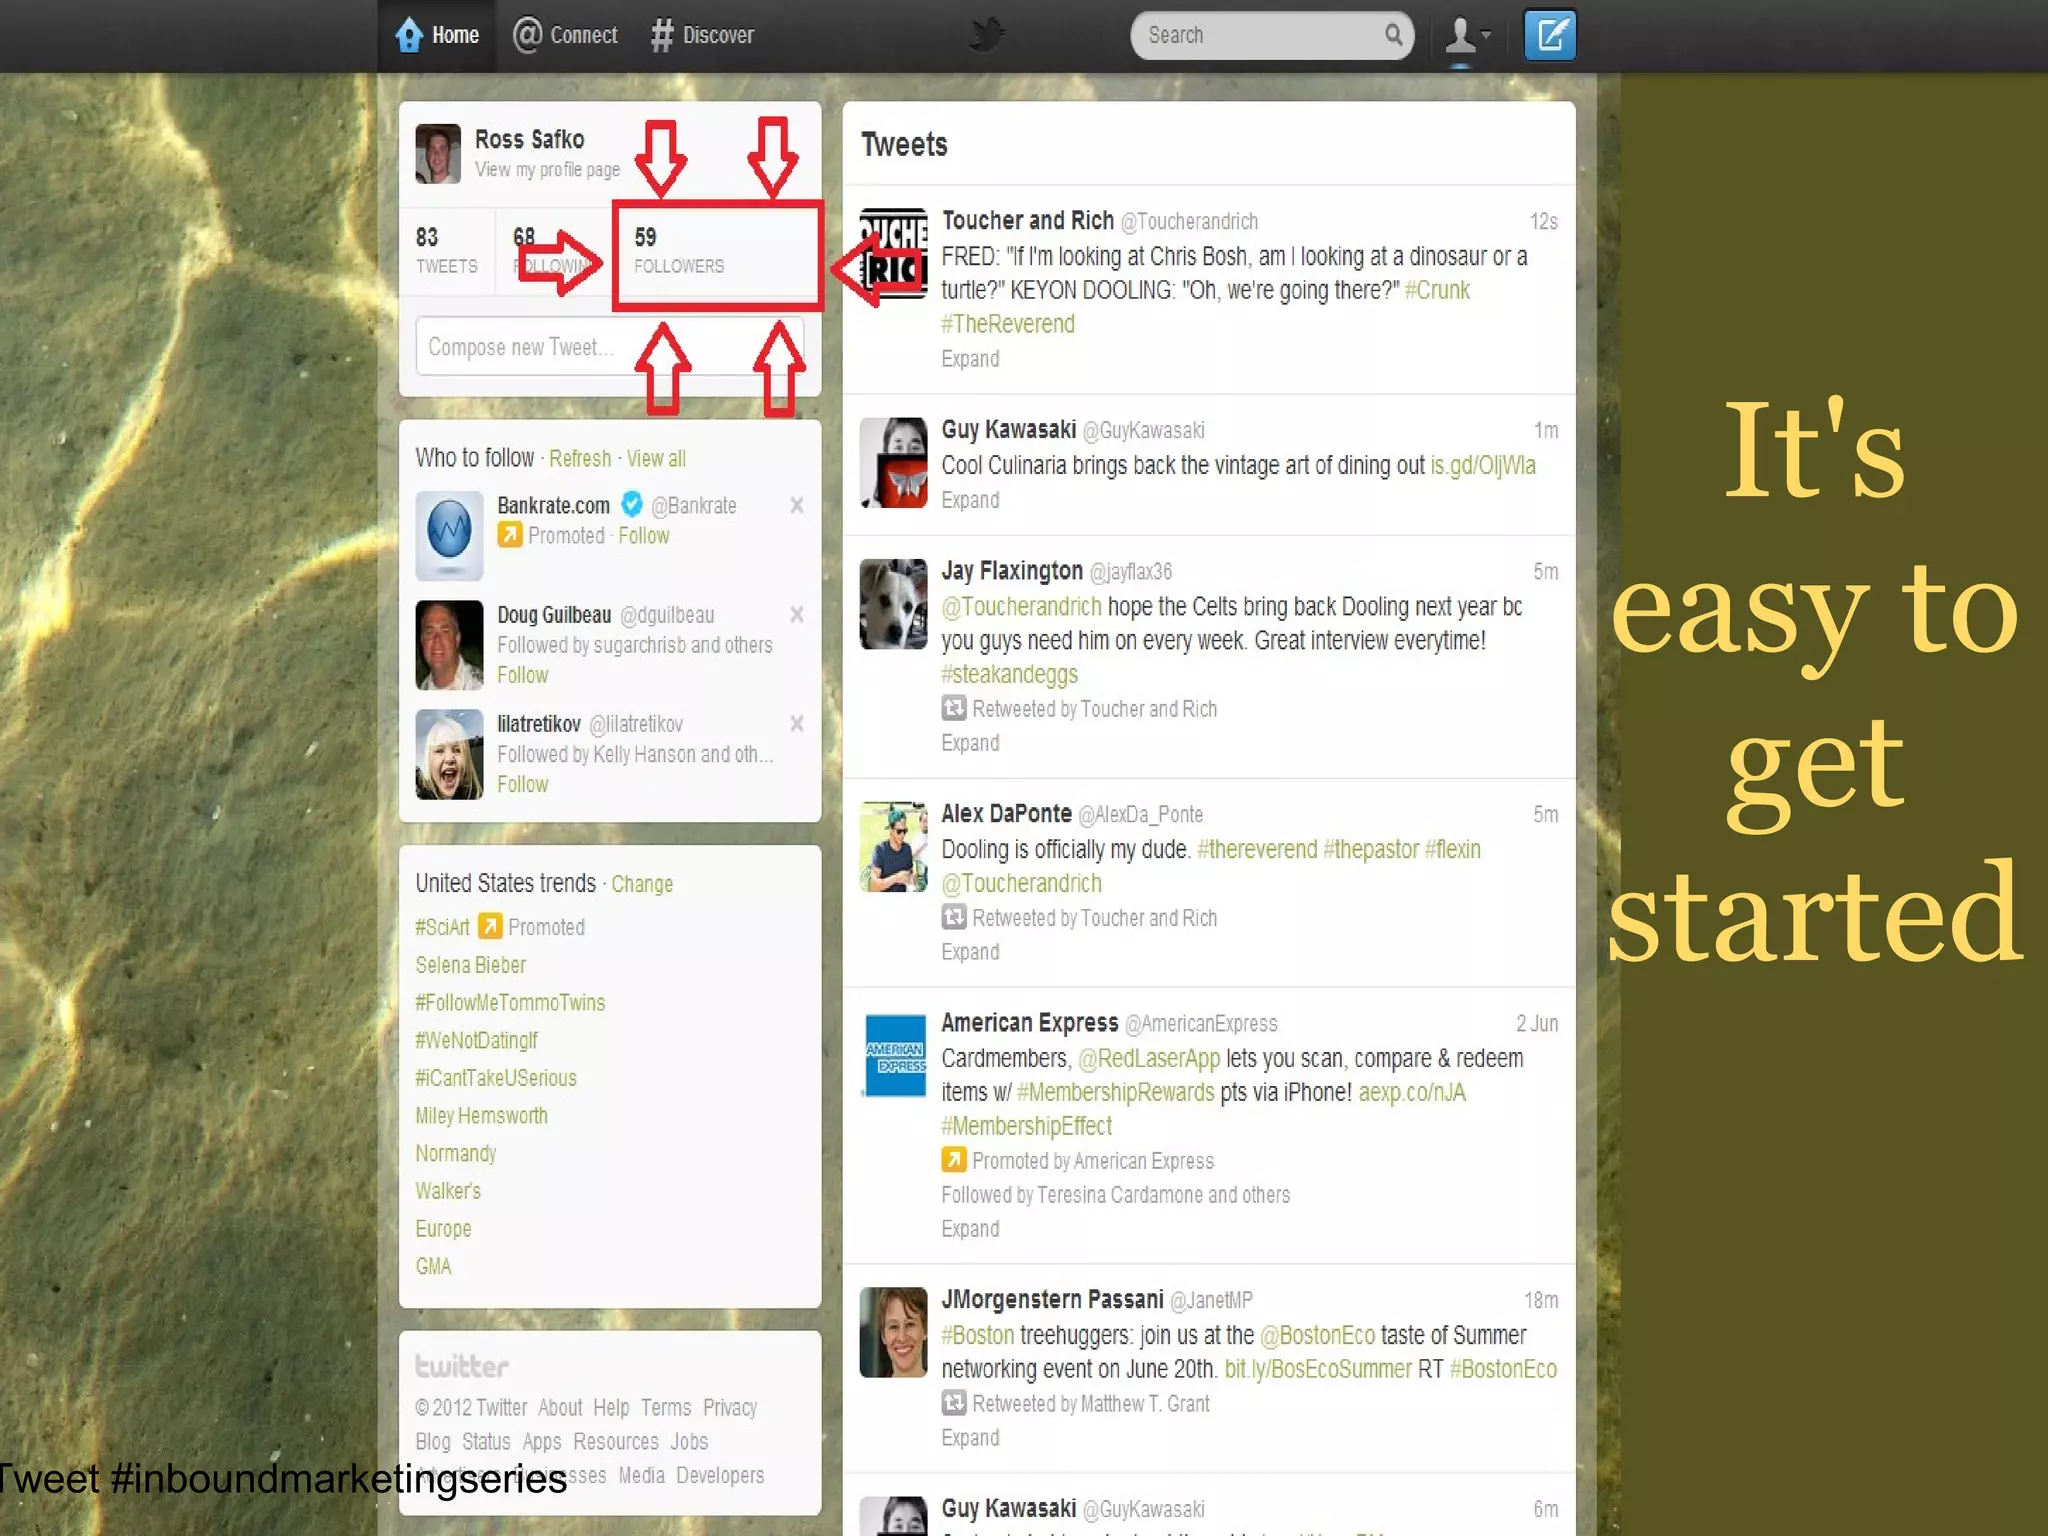Screen dimensions: 2048x1536
Task: Open the #iCantTakeUSerious trend
Action: click(x=496, y=1078)
